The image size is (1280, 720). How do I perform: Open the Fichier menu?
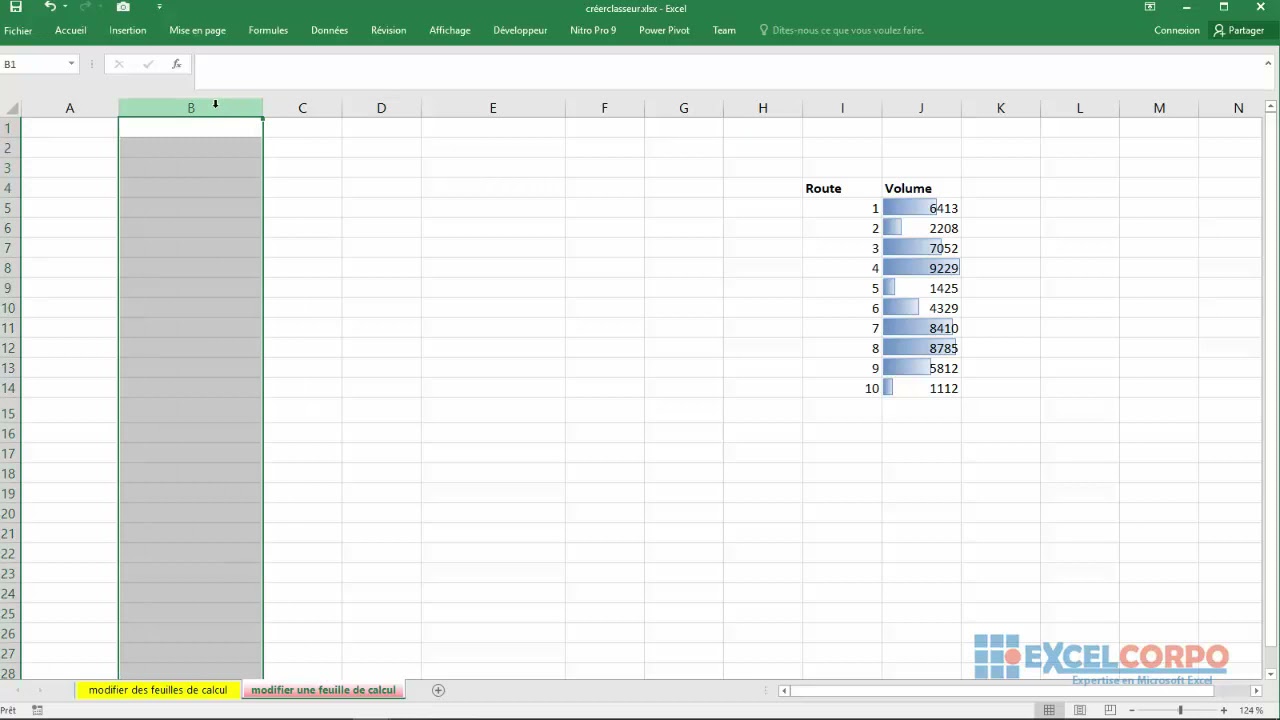tap(18, 30)
